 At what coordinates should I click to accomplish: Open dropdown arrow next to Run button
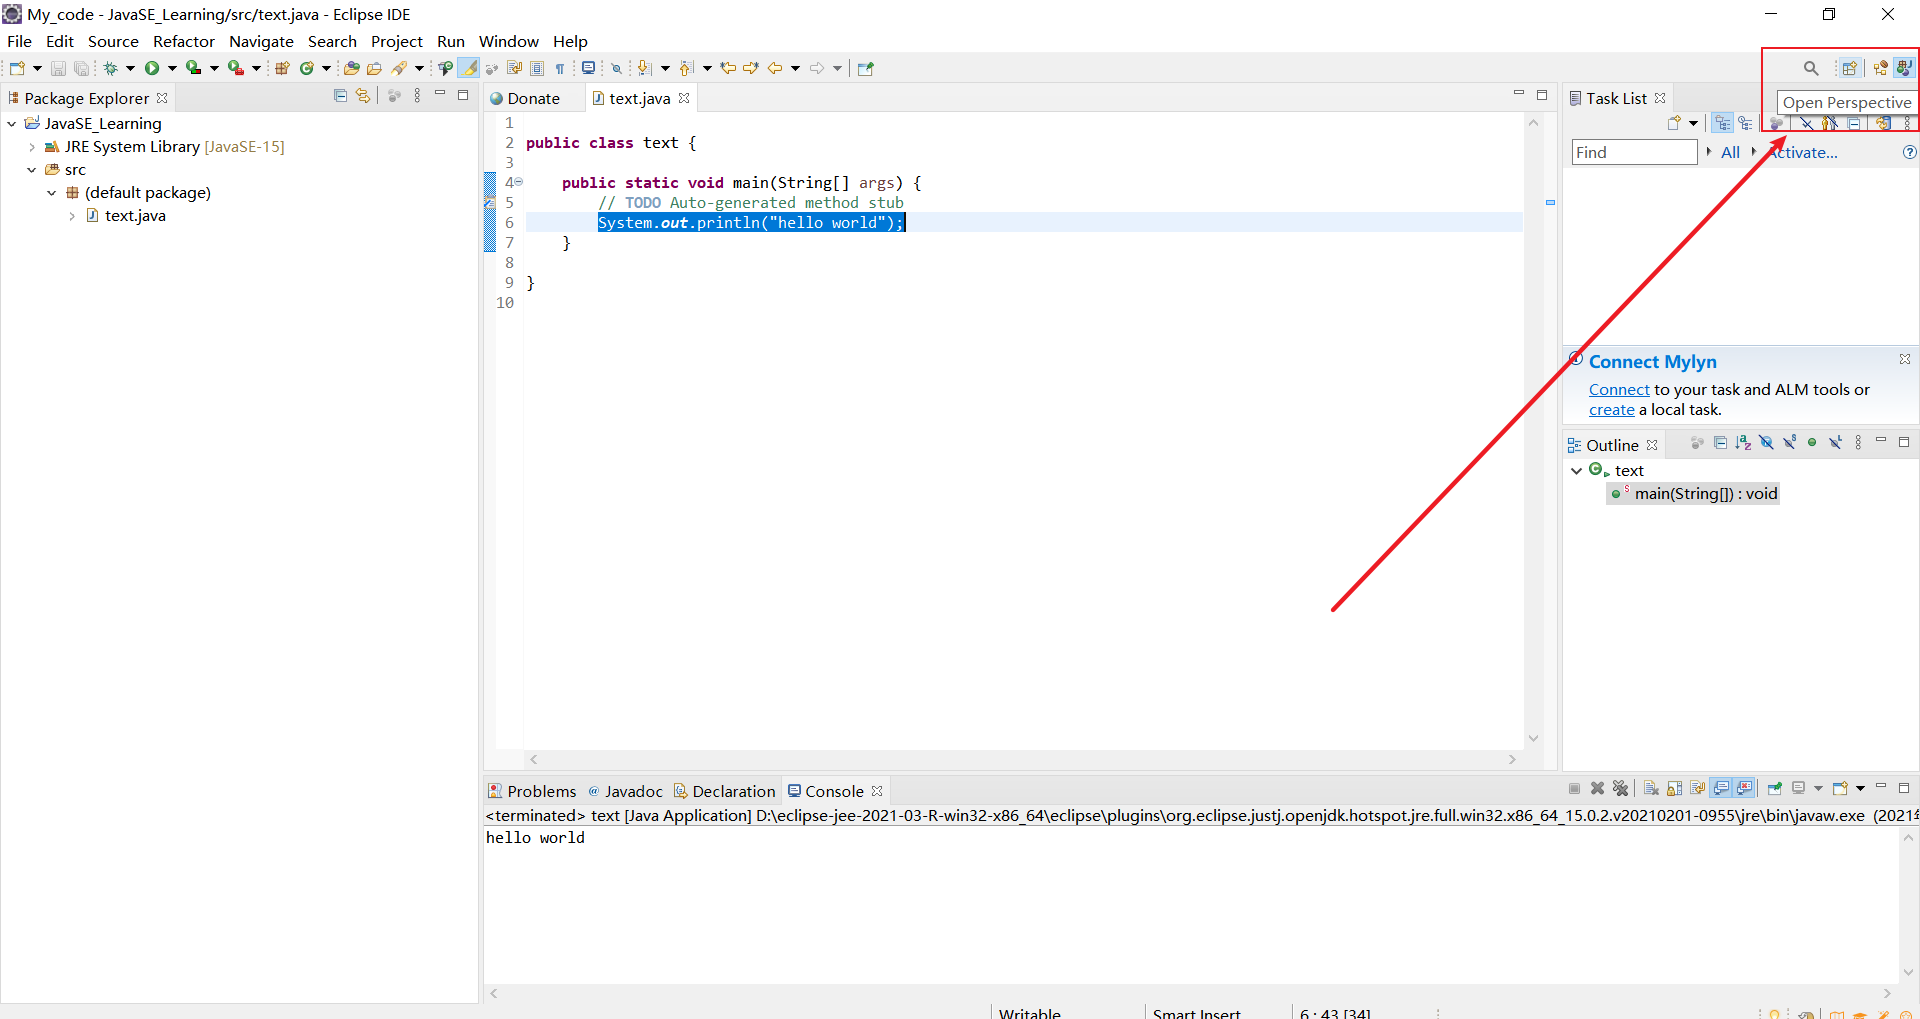pos(172,68)
